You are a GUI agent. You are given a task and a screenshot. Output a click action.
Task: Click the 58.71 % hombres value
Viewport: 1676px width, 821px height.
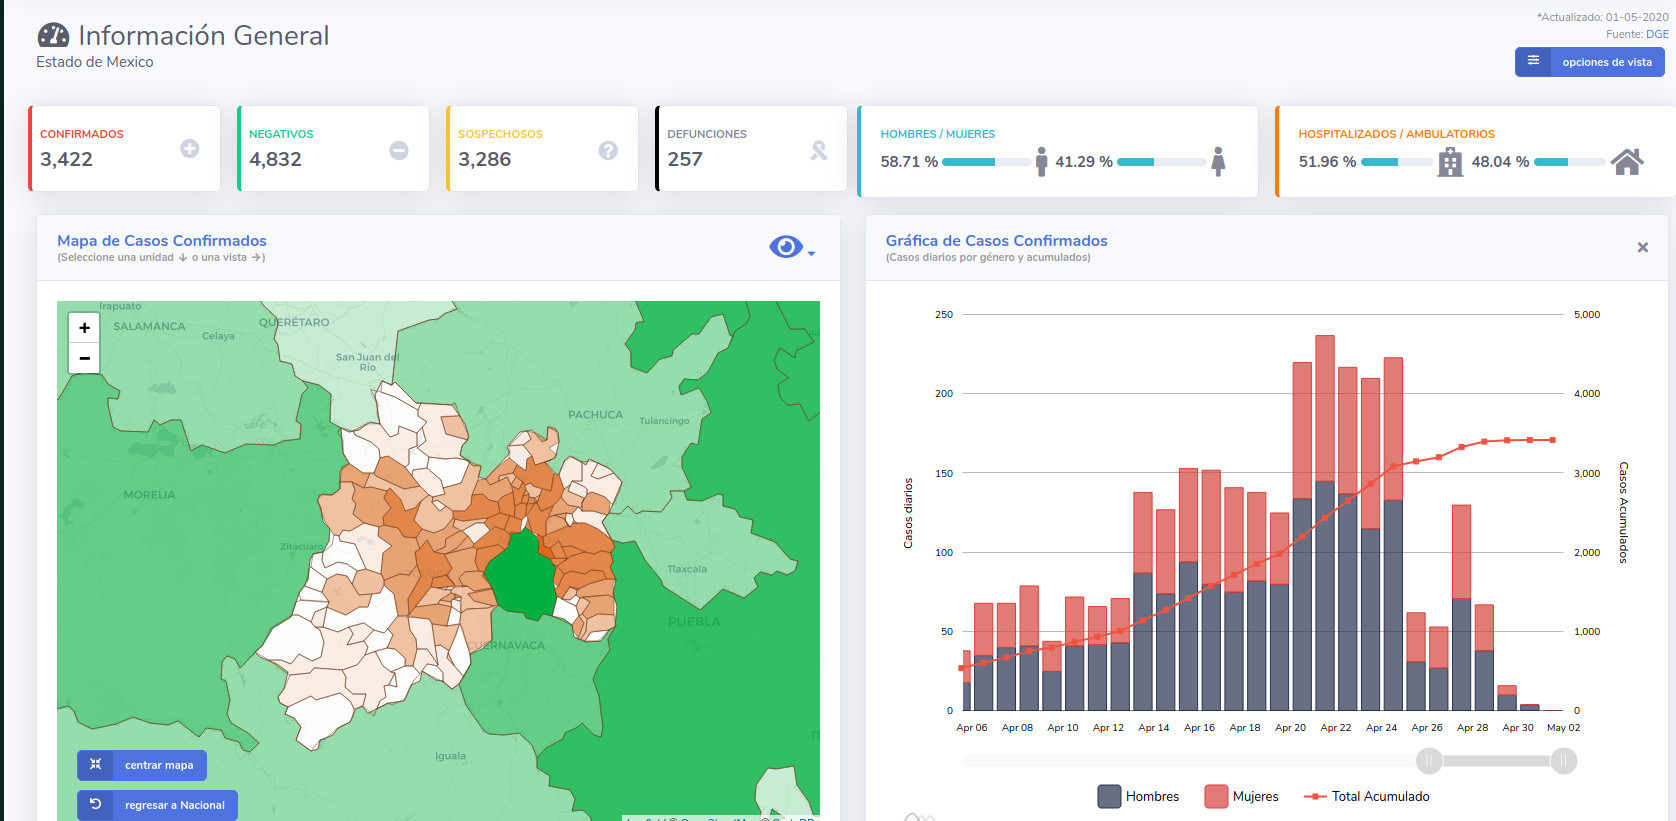(909, 161)
